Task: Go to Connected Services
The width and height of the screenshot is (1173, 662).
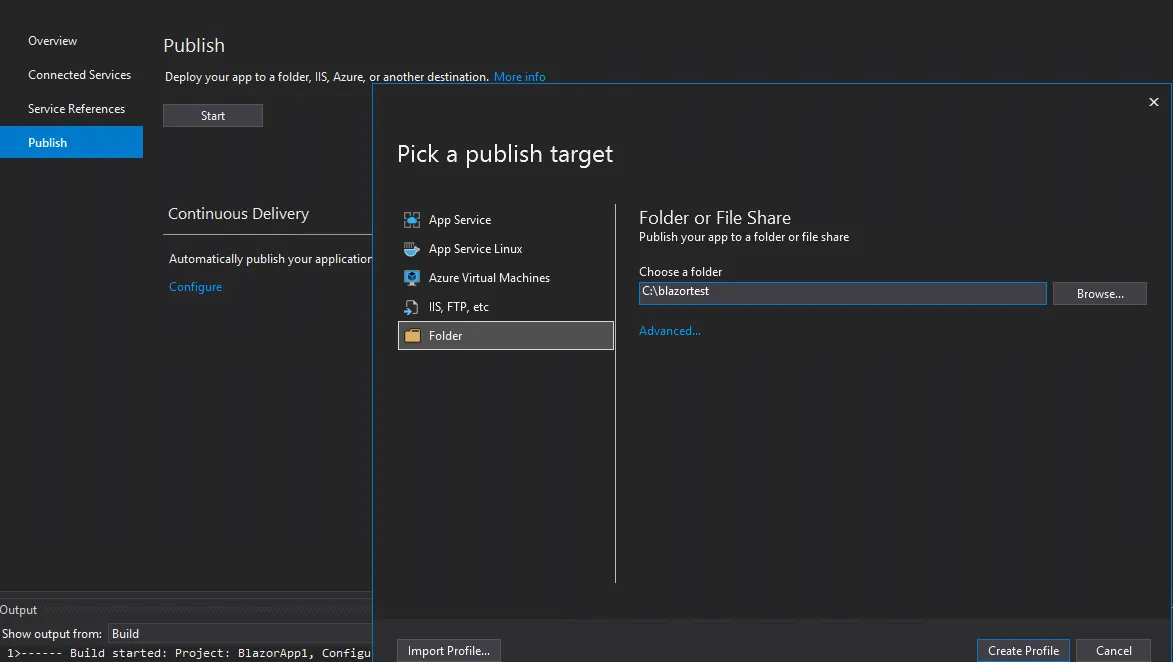Action: pos(79,75)
